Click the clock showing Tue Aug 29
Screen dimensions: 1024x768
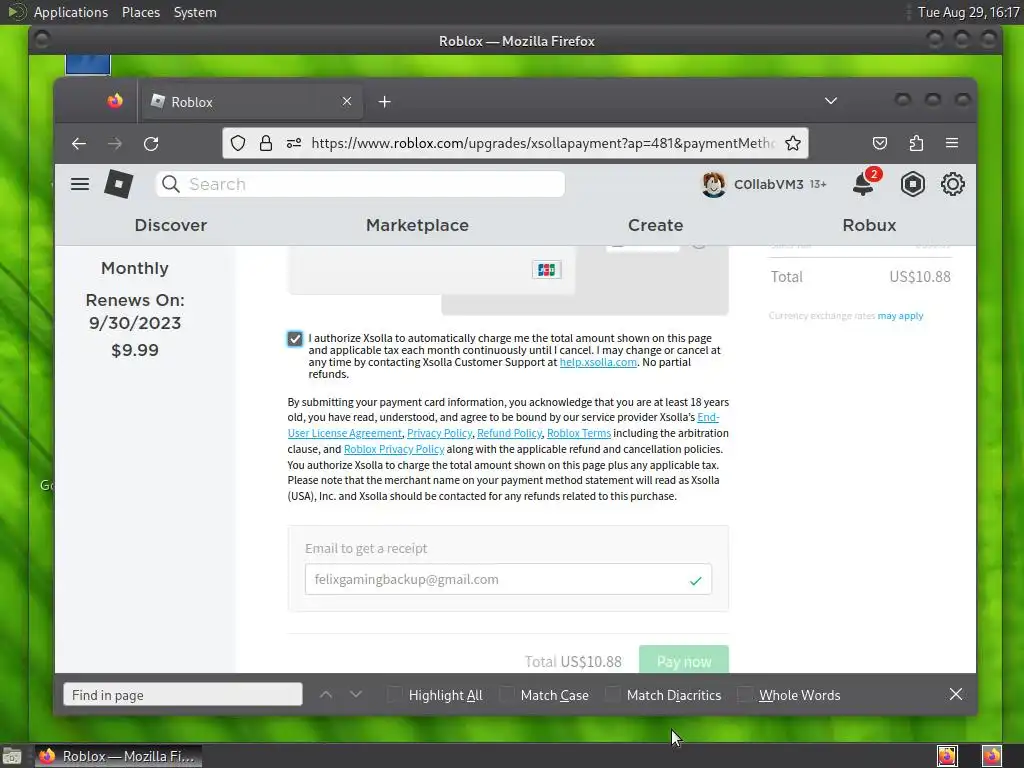[968, 12]
